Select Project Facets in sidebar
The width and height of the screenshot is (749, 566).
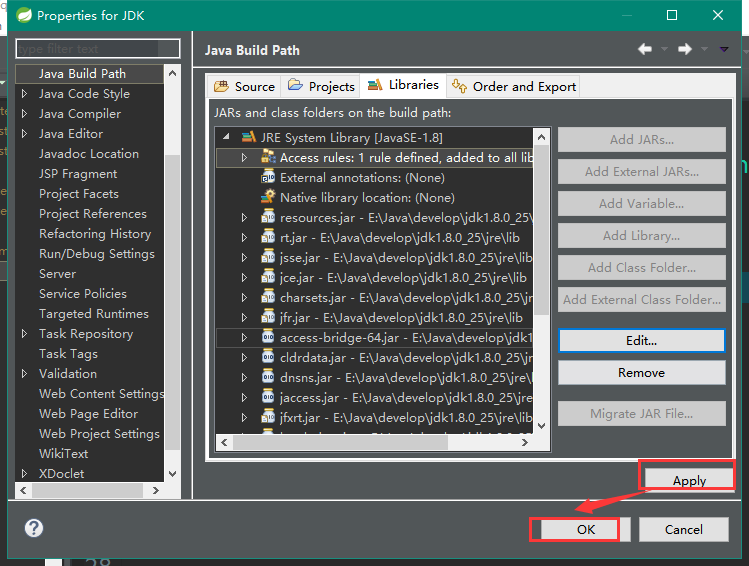pyautogui.click(x=79, y=193)
